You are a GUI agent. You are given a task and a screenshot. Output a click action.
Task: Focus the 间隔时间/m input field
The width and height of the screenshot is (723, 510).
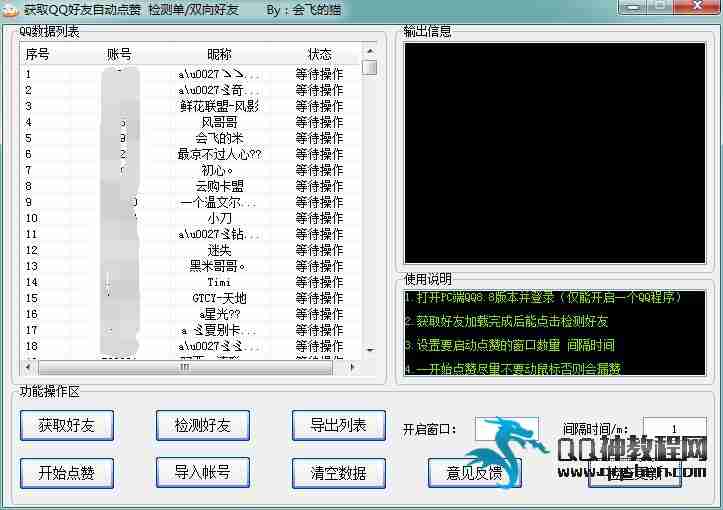675,429
